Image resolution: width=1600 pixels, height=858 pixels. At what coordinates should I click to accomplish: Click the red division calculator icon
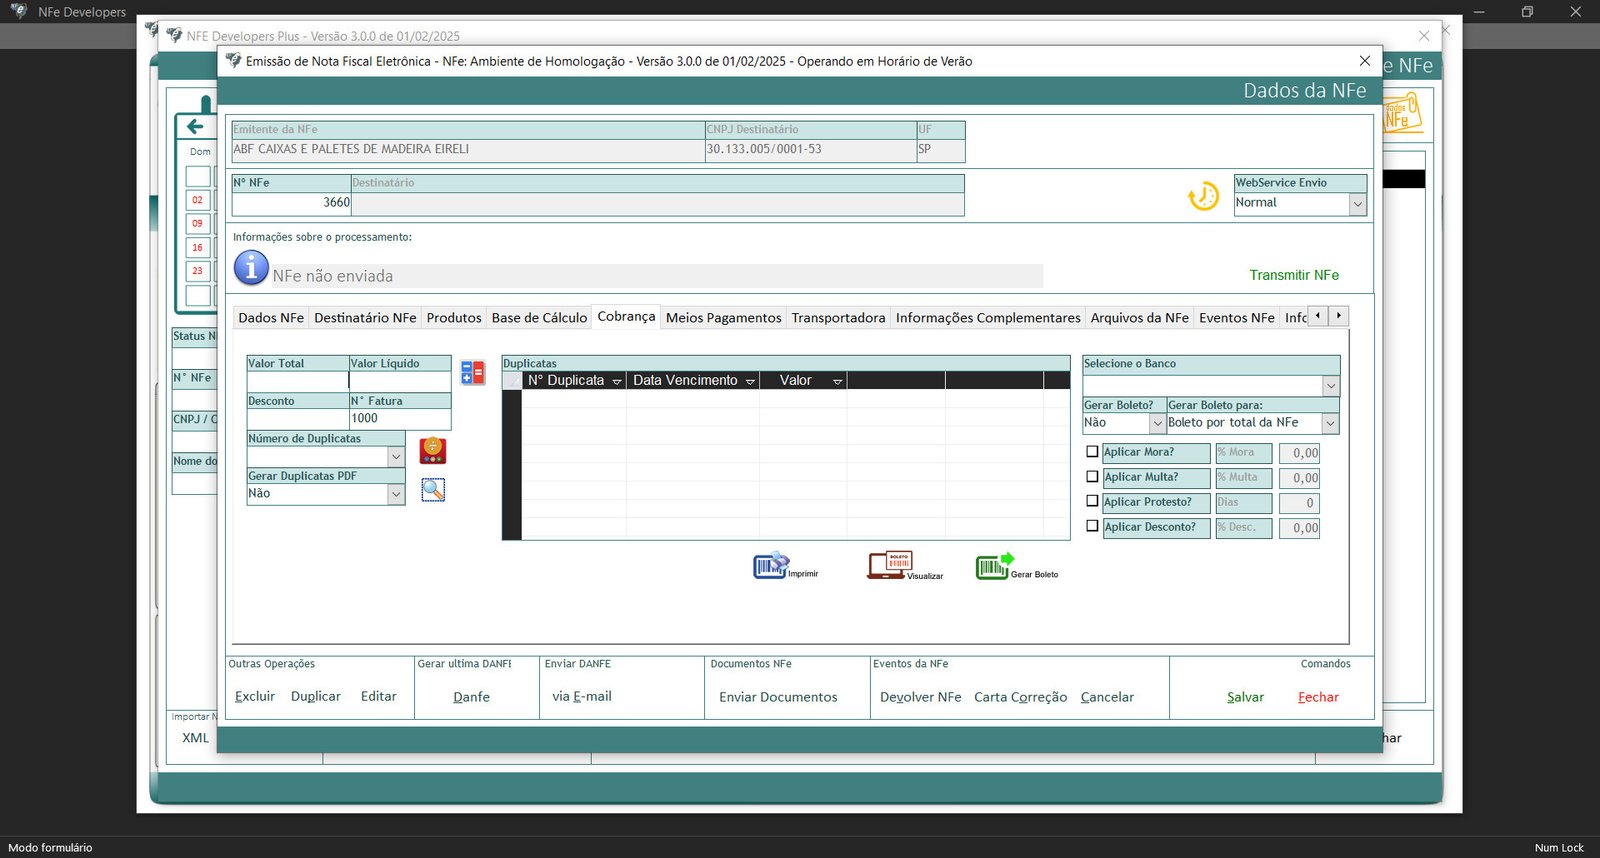(432, 451)
